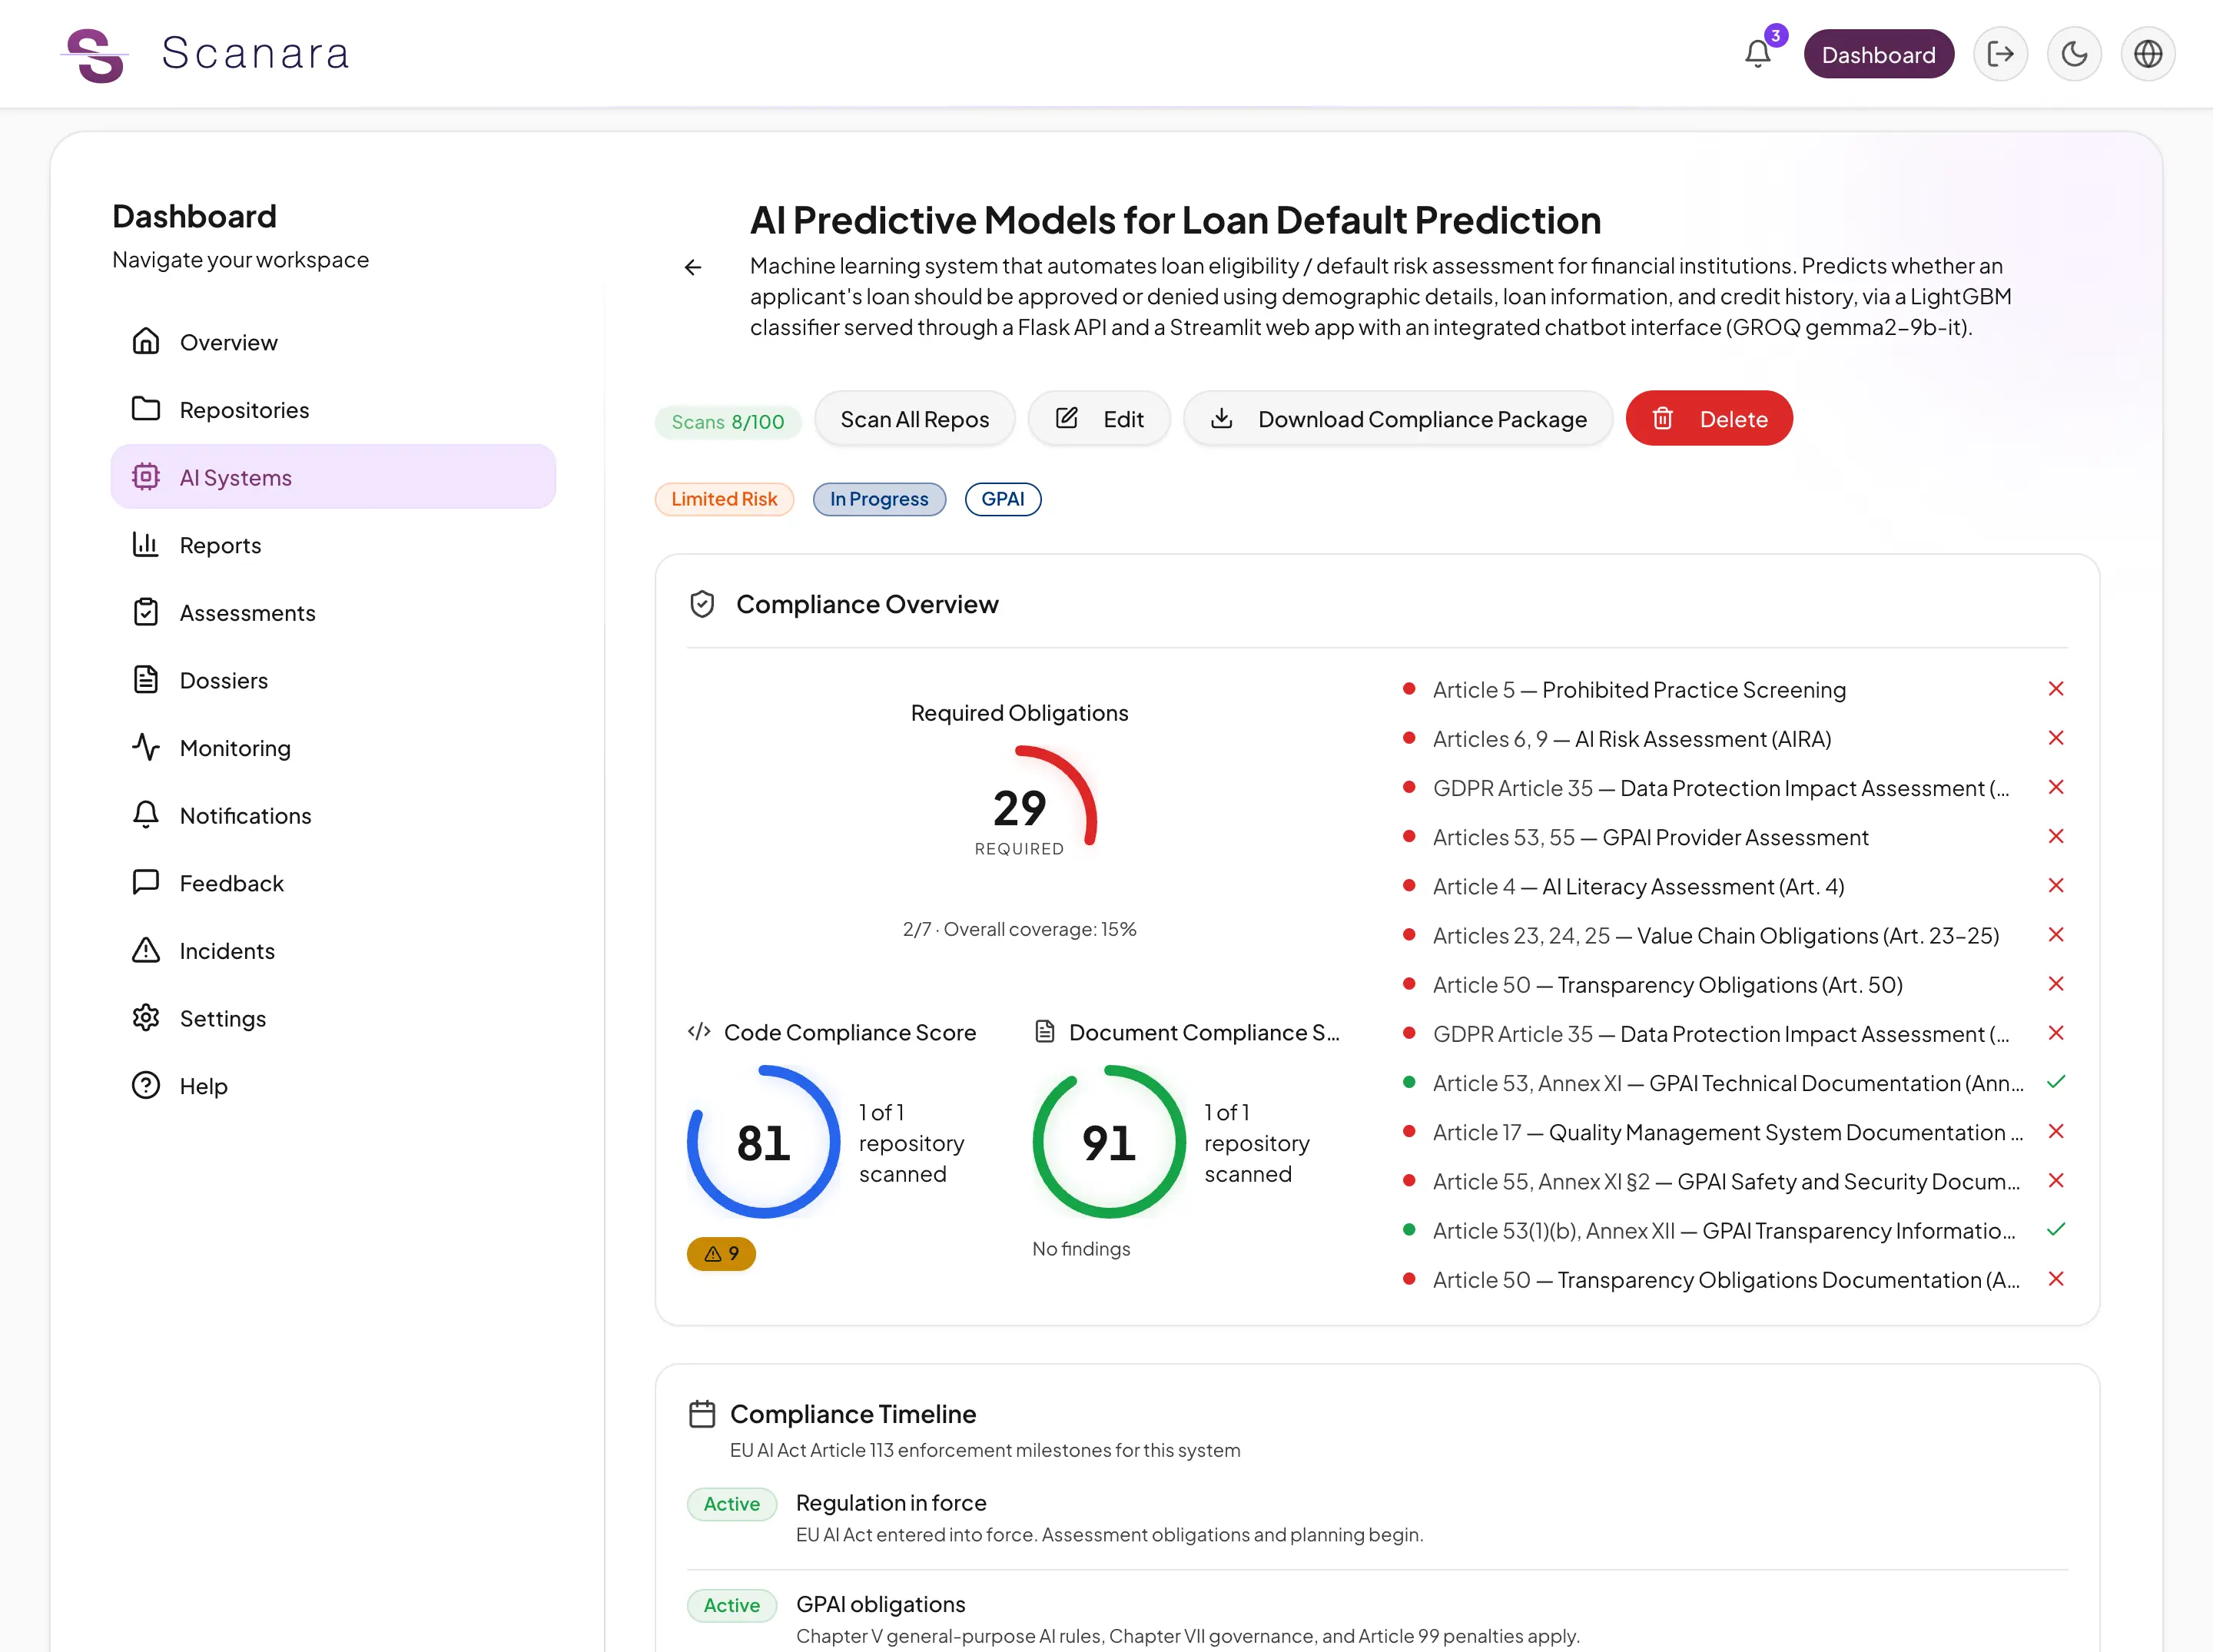Select Reports in the sidebar

tap(333, 545)
